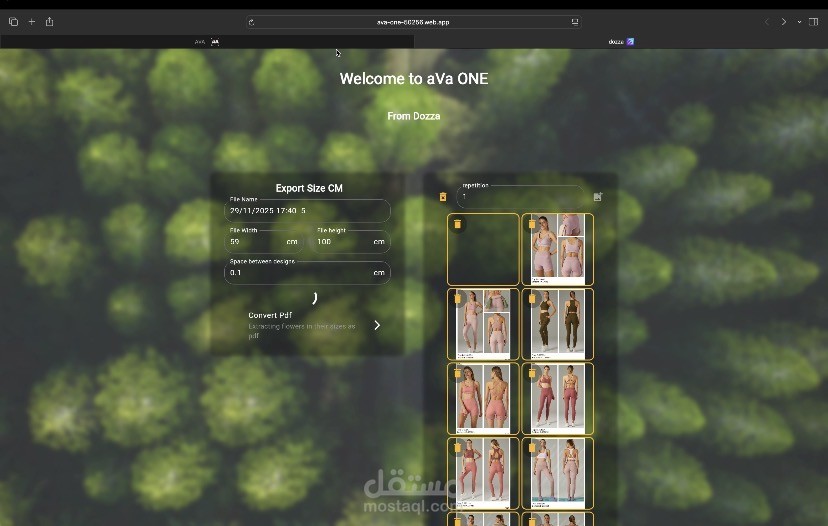Image resolution: width=828 pixels, height=526 pixels.
Task: Delete the light pink leggings card via trash icon
Action: [x=457, y=298]
